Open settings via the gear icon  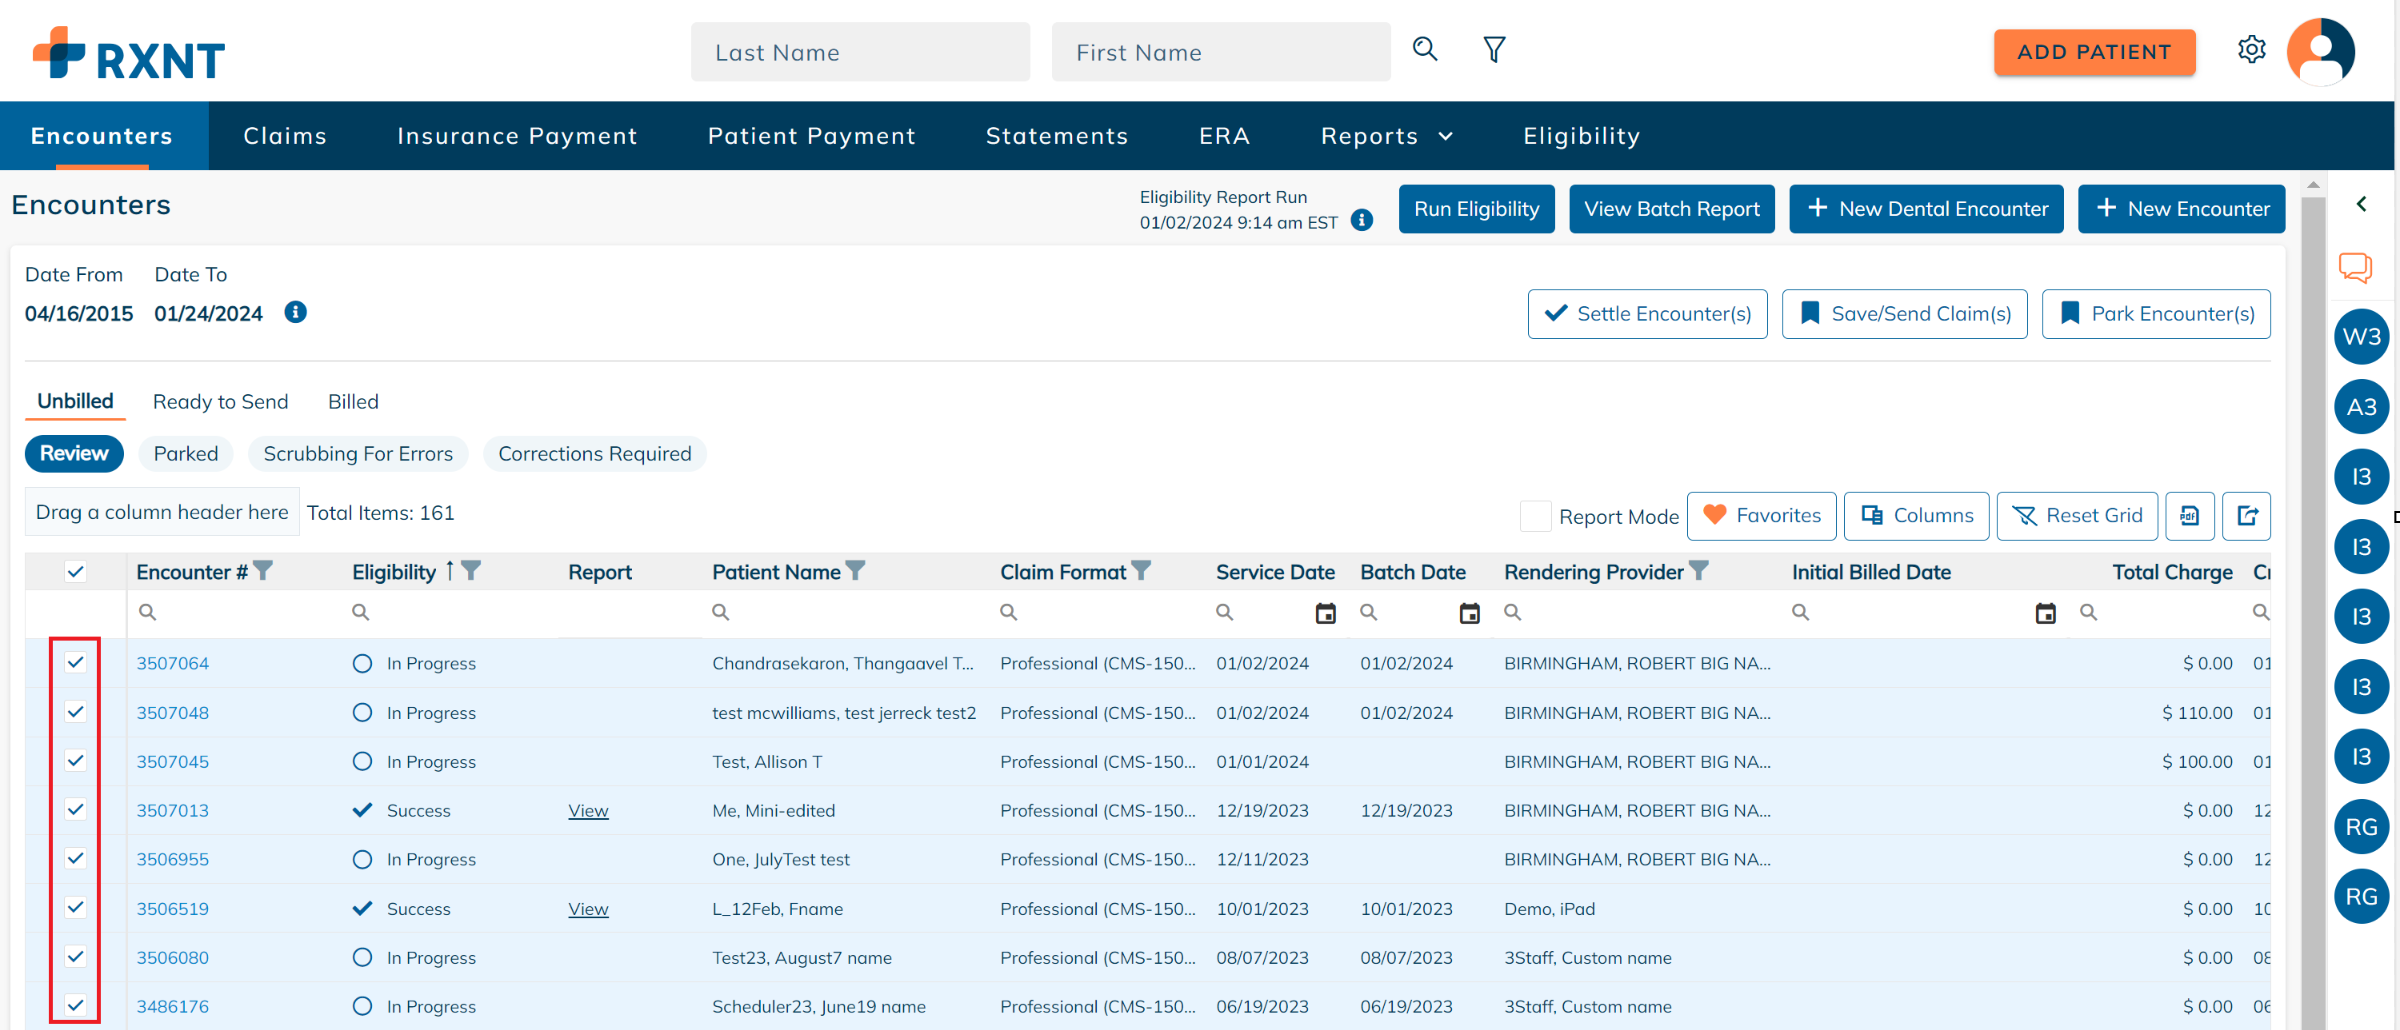[x=2251, y=50]
